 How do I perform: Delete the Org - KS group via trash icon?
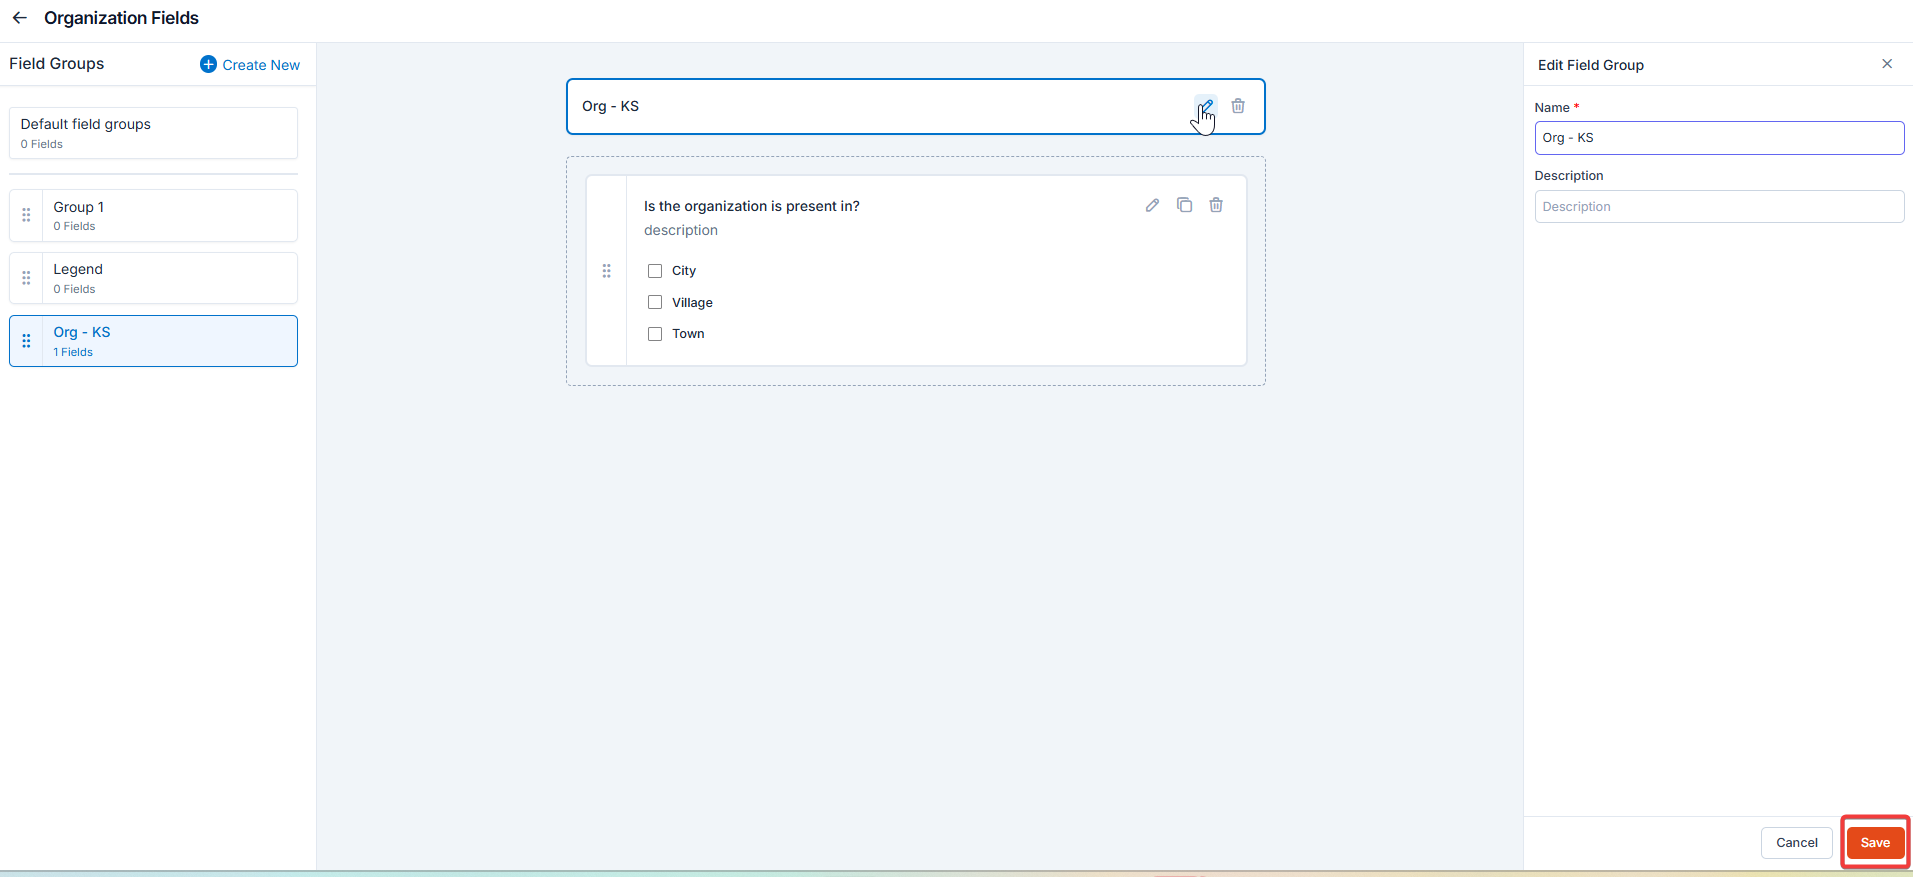1238,106
